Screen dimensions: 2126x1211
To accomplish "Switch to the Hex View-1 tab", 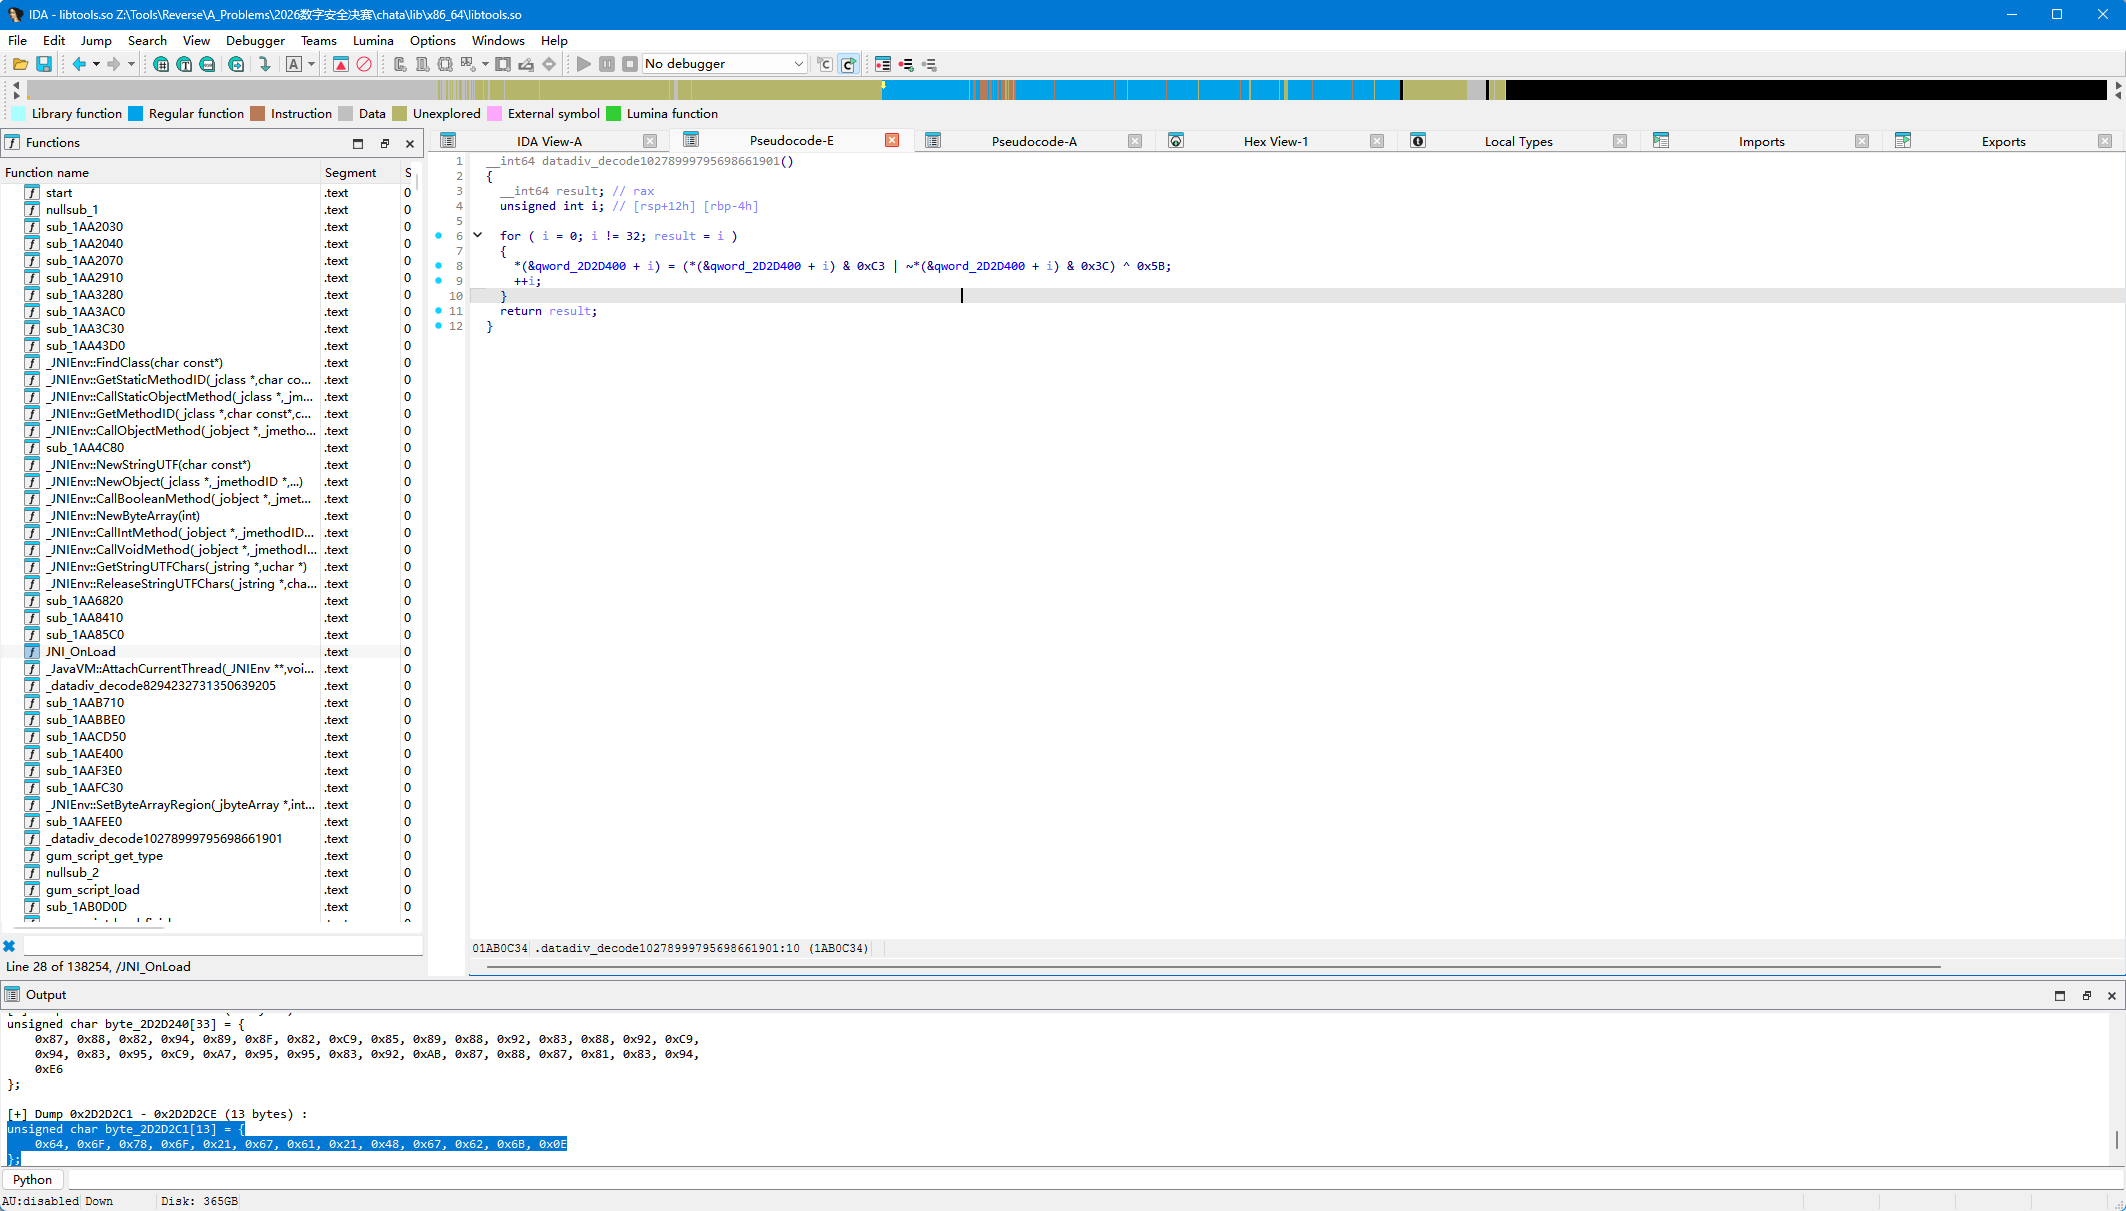I will pos(1275,141).
